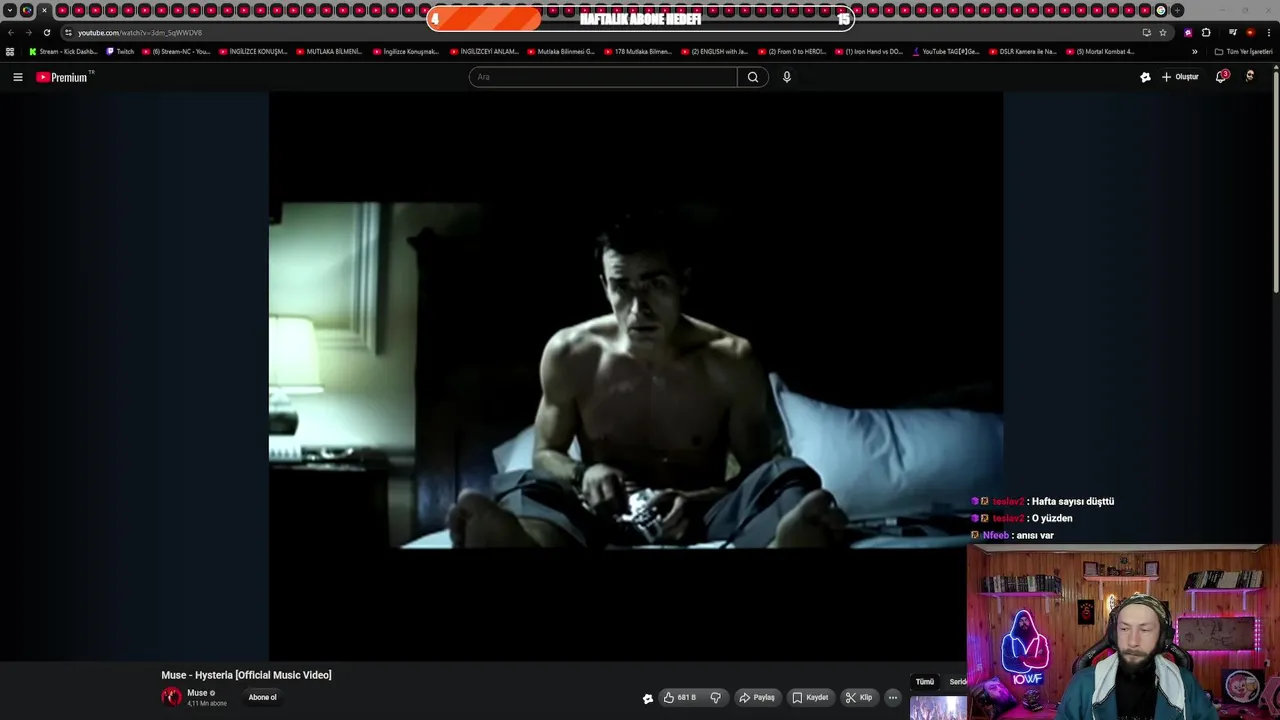Click the YouTube Premium logo
The image size is (1280, 720).
[x=63, y=77]
